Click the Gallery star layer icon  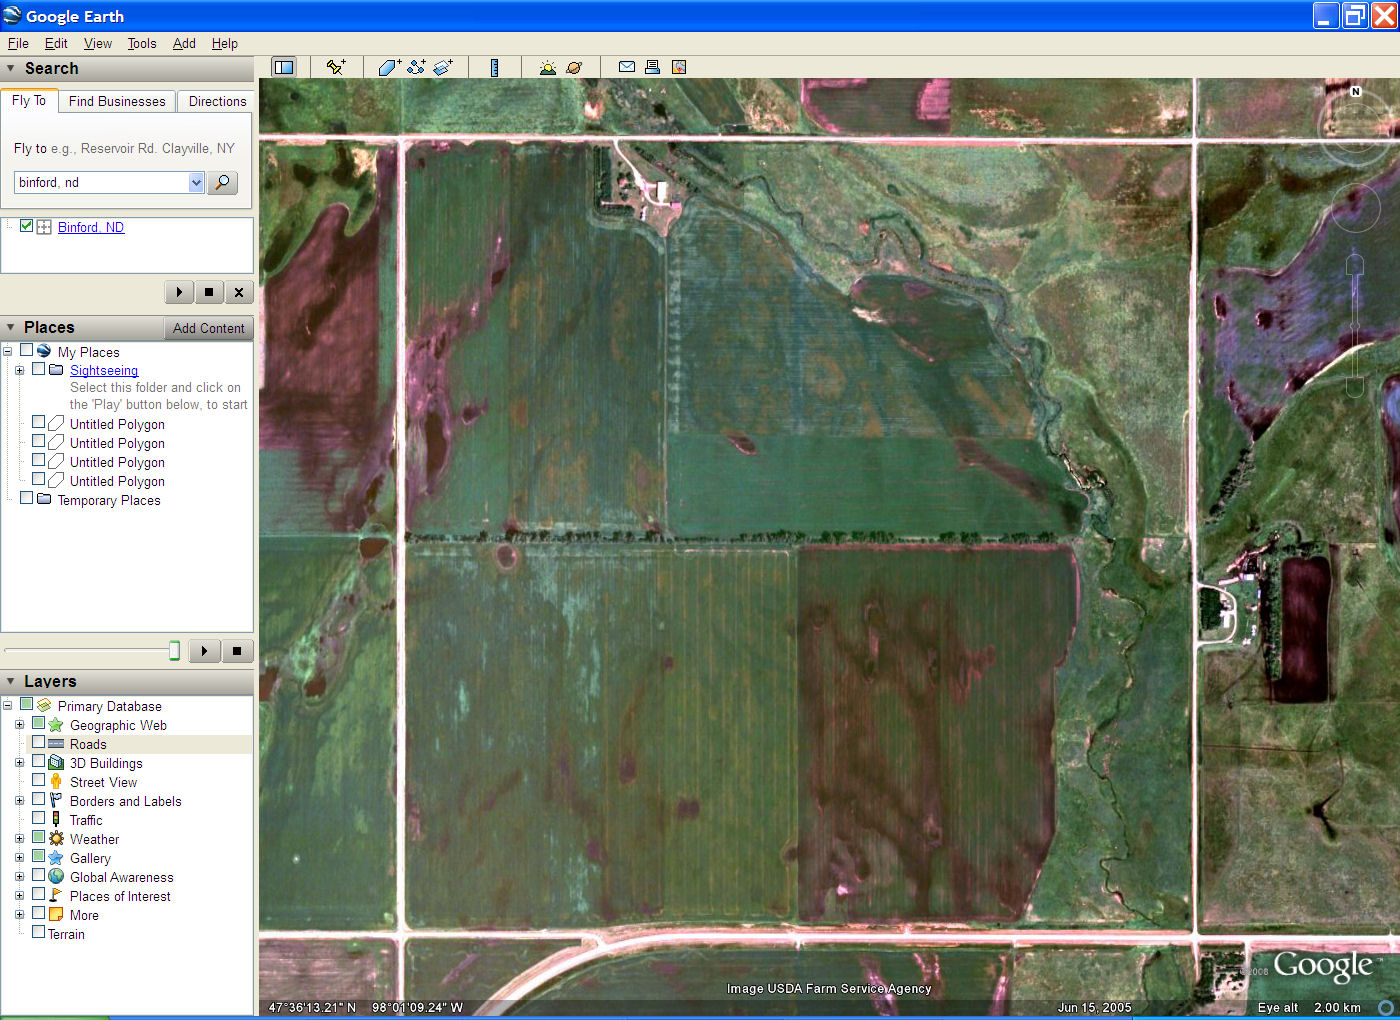coord(56,858)
